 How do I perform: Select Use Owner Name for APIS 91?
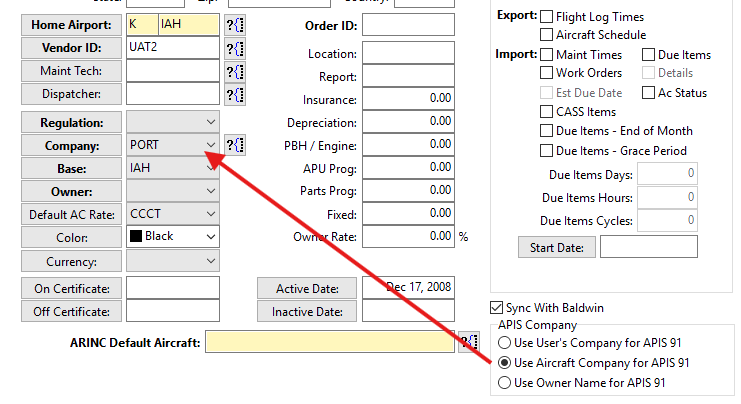tap(504, 383)
